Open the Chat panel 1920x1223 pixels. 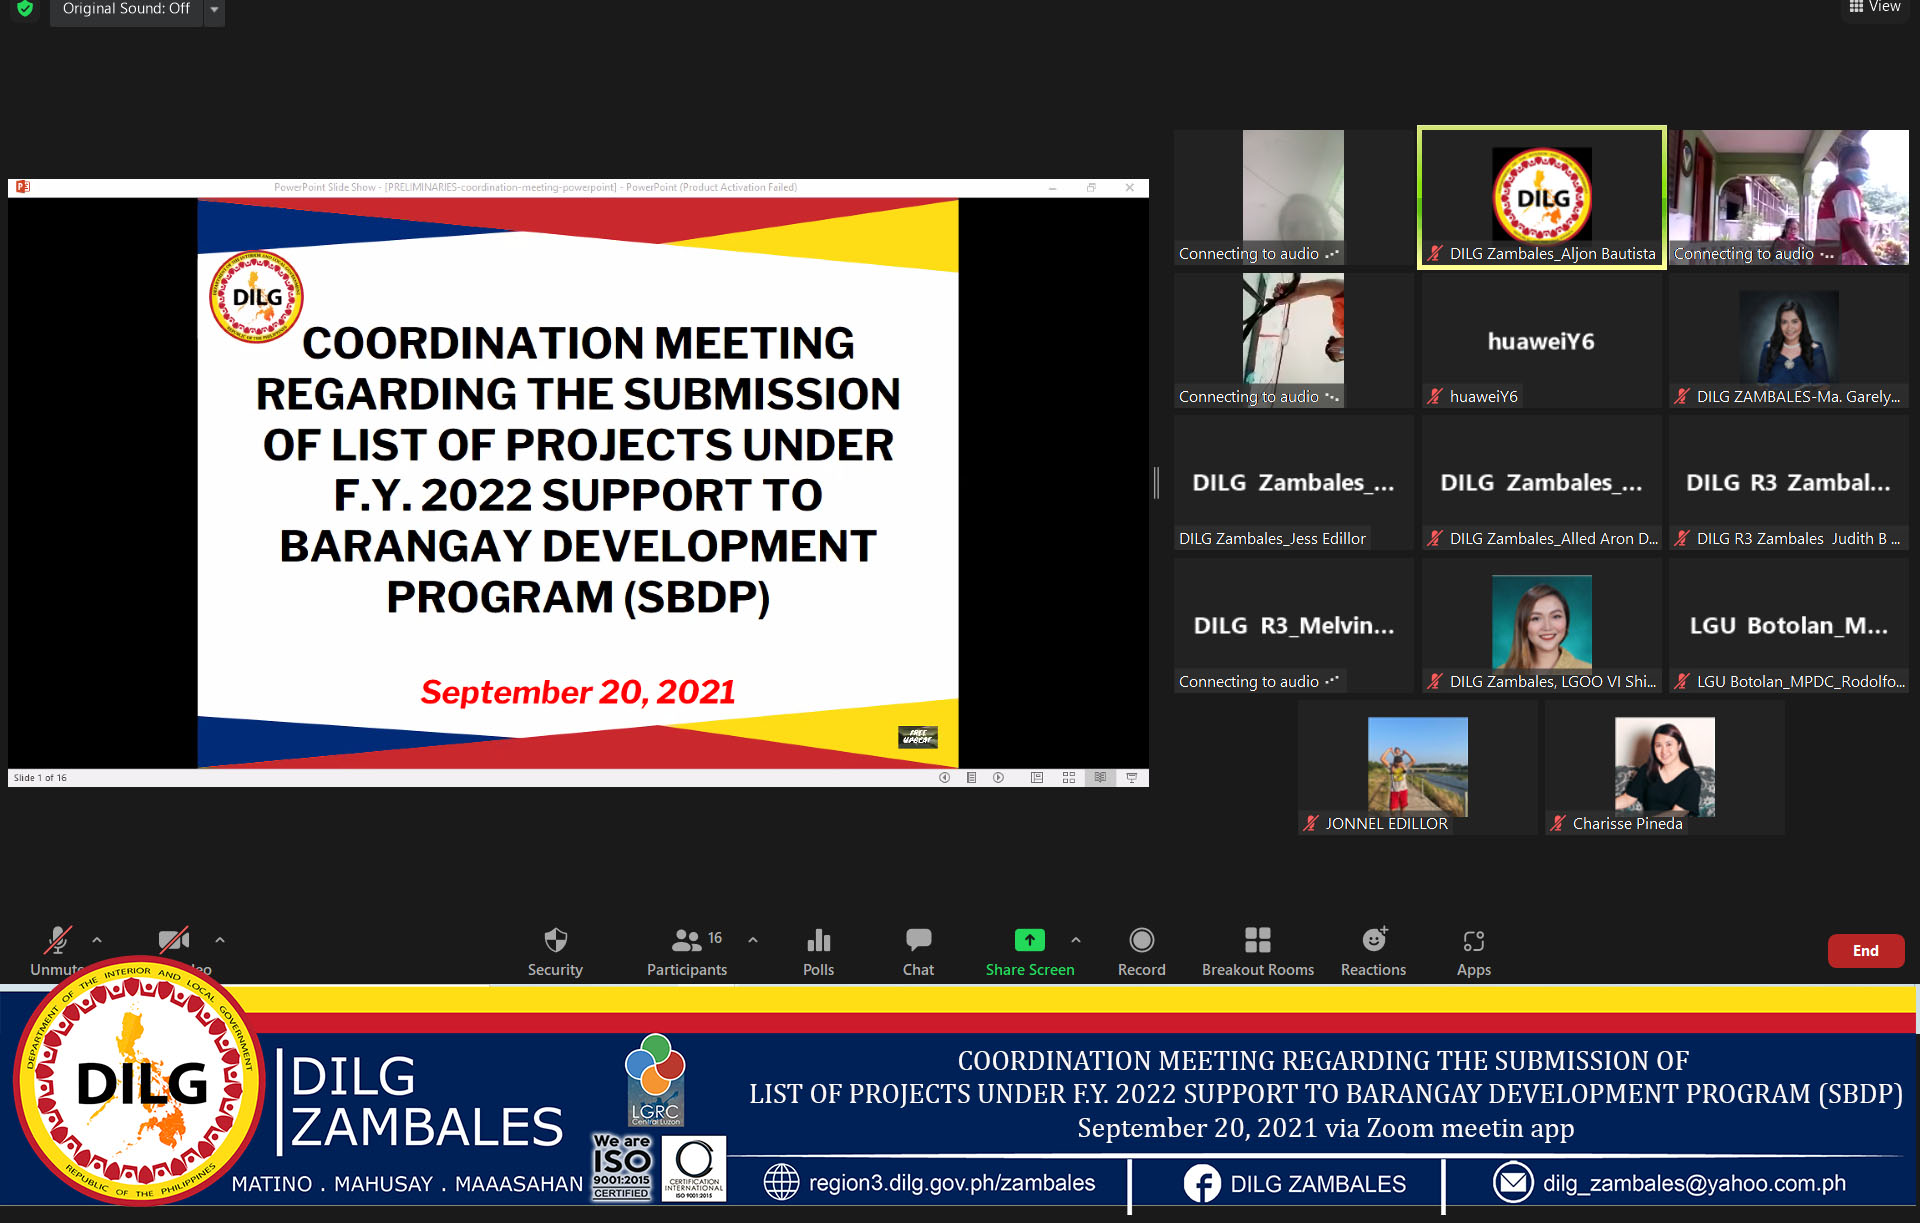coord(918,951)
